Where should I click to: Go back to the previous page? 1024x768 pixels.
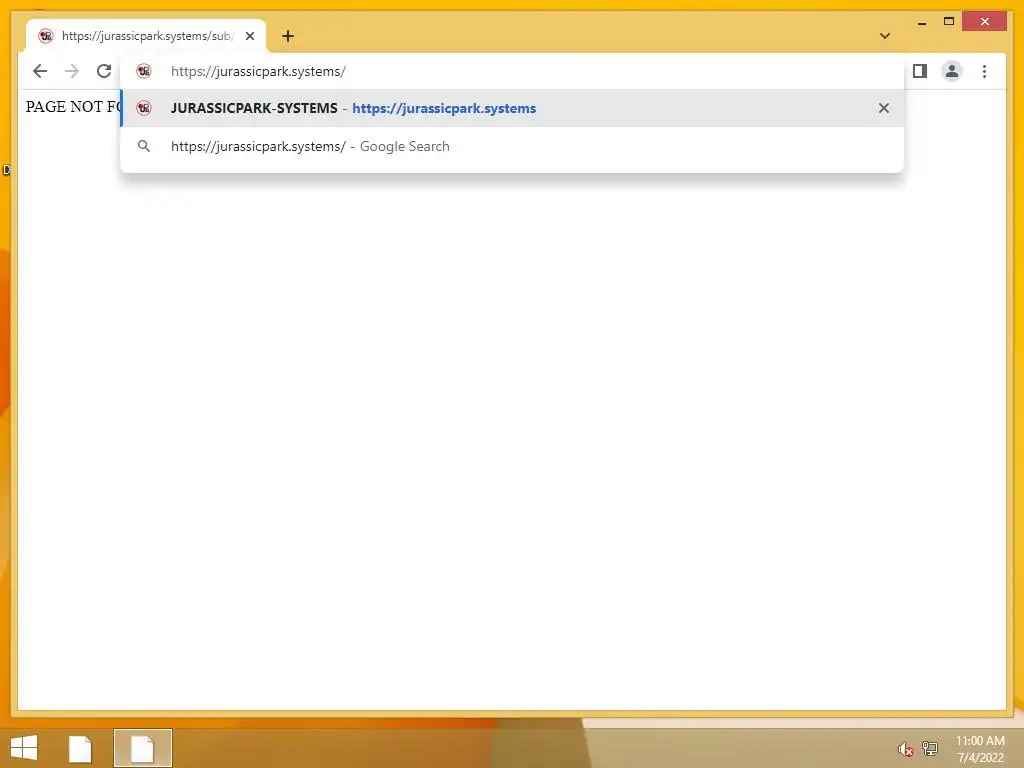click(40, 71)
